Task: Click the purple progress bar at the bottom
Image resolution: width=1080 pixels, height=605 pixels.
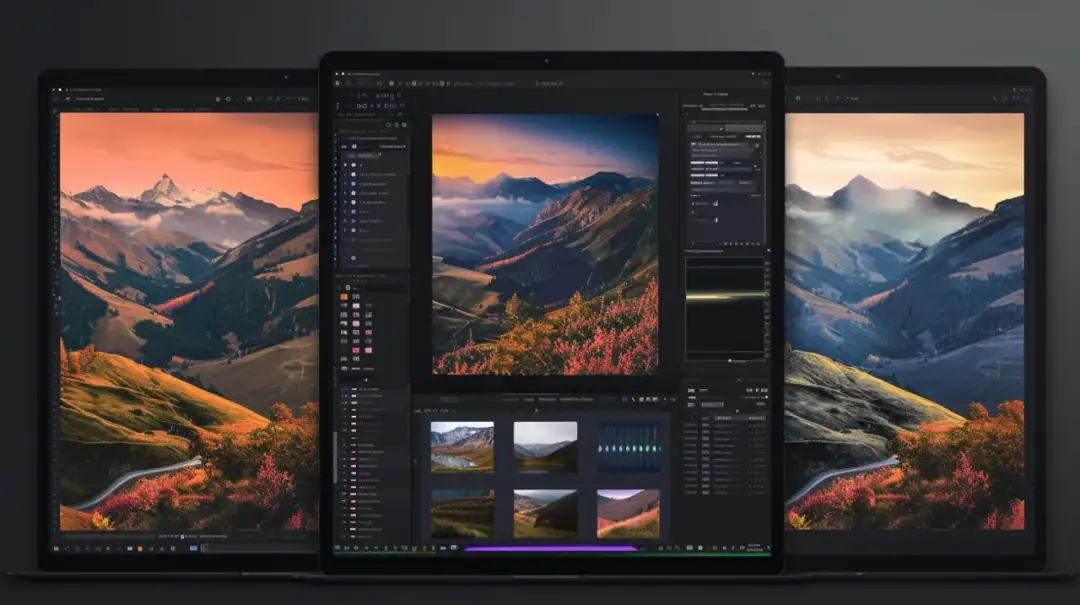Action: [551, 548]
